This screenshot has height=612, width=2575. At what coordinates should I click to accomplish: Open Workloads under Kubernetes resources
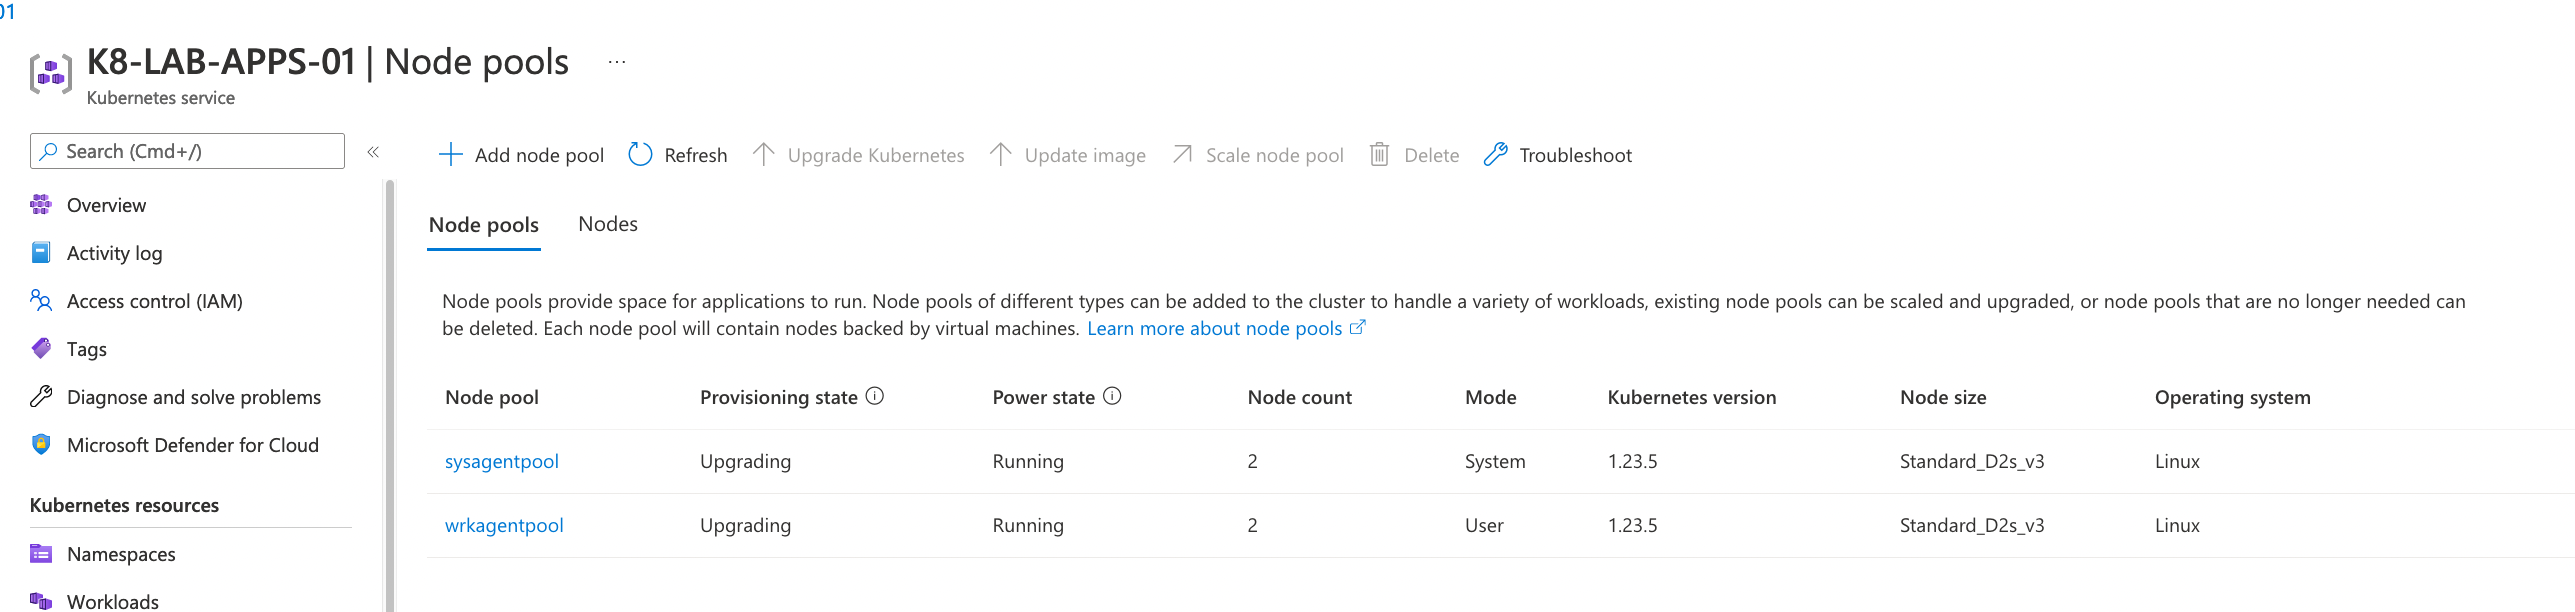tap(113, 601)
